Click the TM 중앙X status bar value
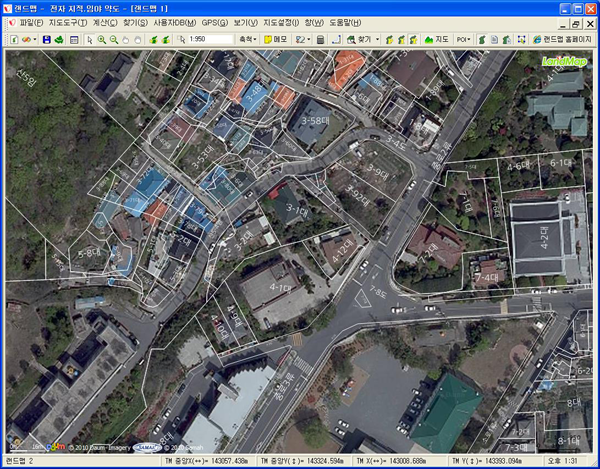 207,461
